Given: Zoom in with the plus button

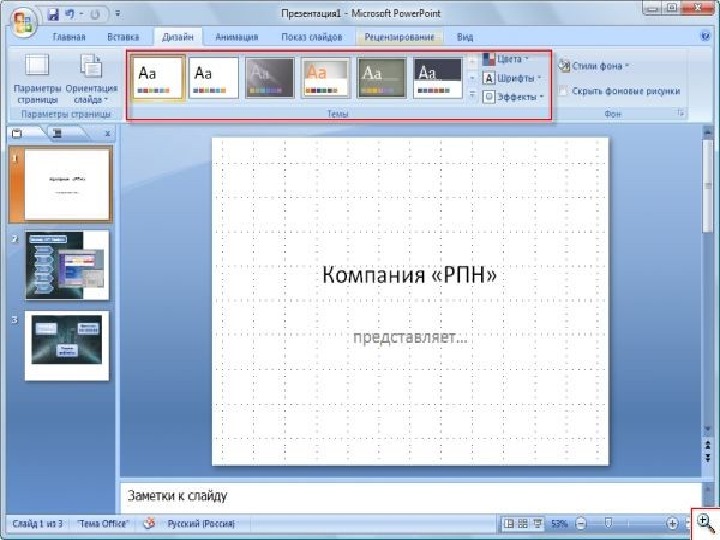Looking at the screenshot, I should (x=672, y=523).
